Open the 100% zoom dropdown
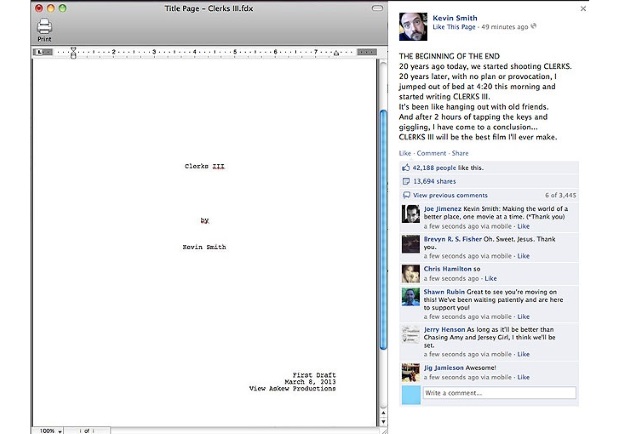620x434 pixels. pyautogui.click(x=49, y=430)
